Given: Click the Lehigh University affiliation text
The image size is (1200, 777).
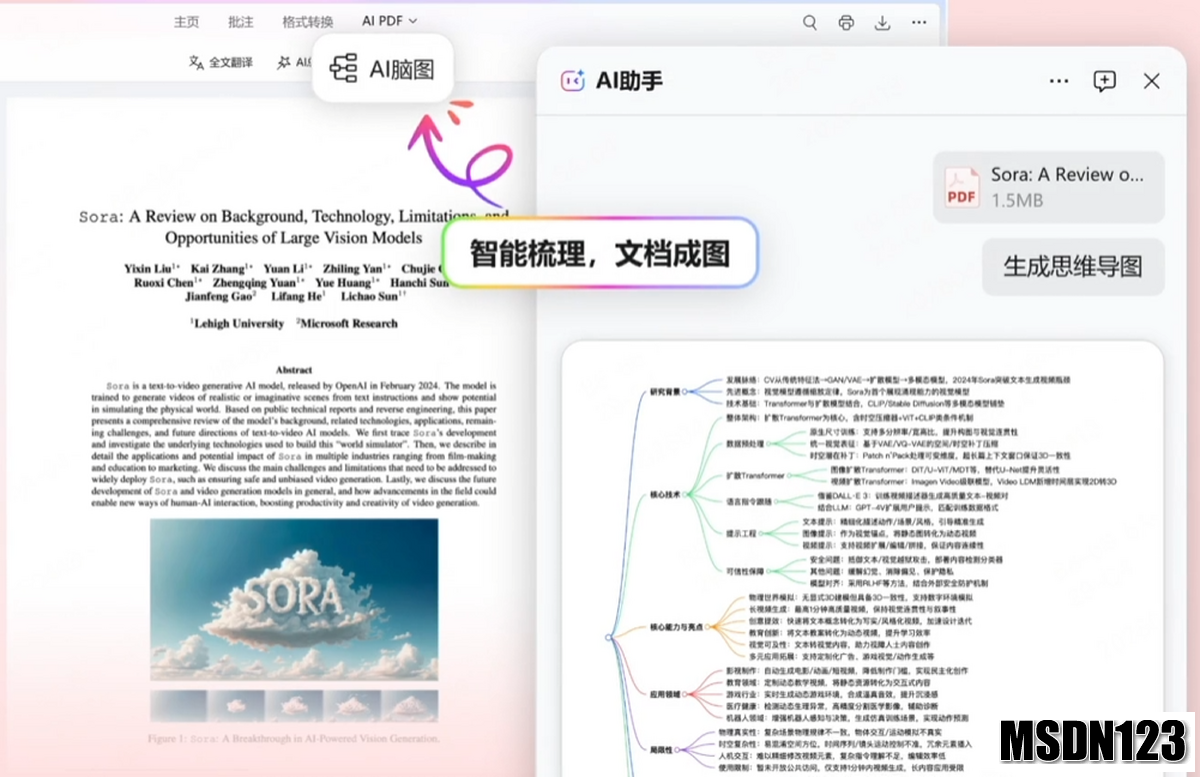Looking at the screenshot, I should [x=236, y=323].
